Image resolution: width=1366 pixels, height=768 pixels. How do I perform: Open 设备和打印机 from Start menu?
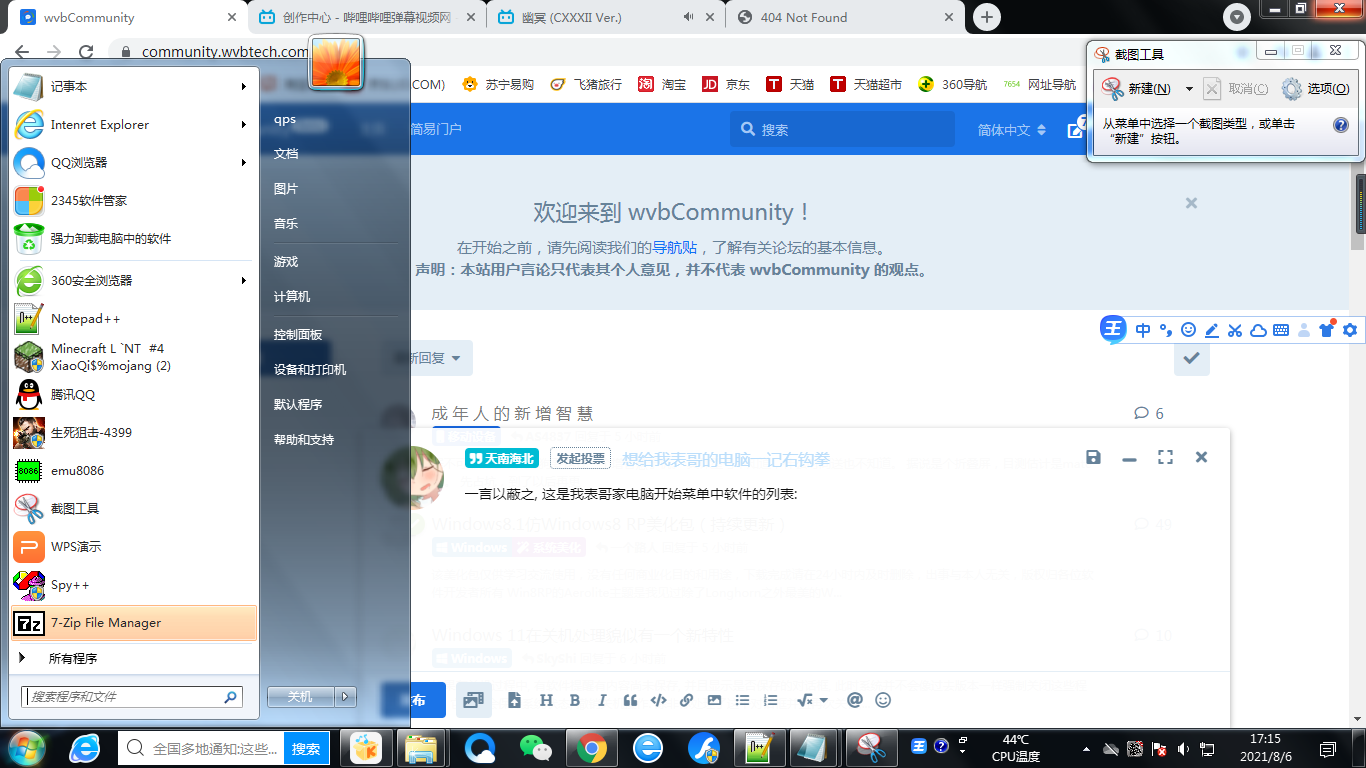pos(310,370)
